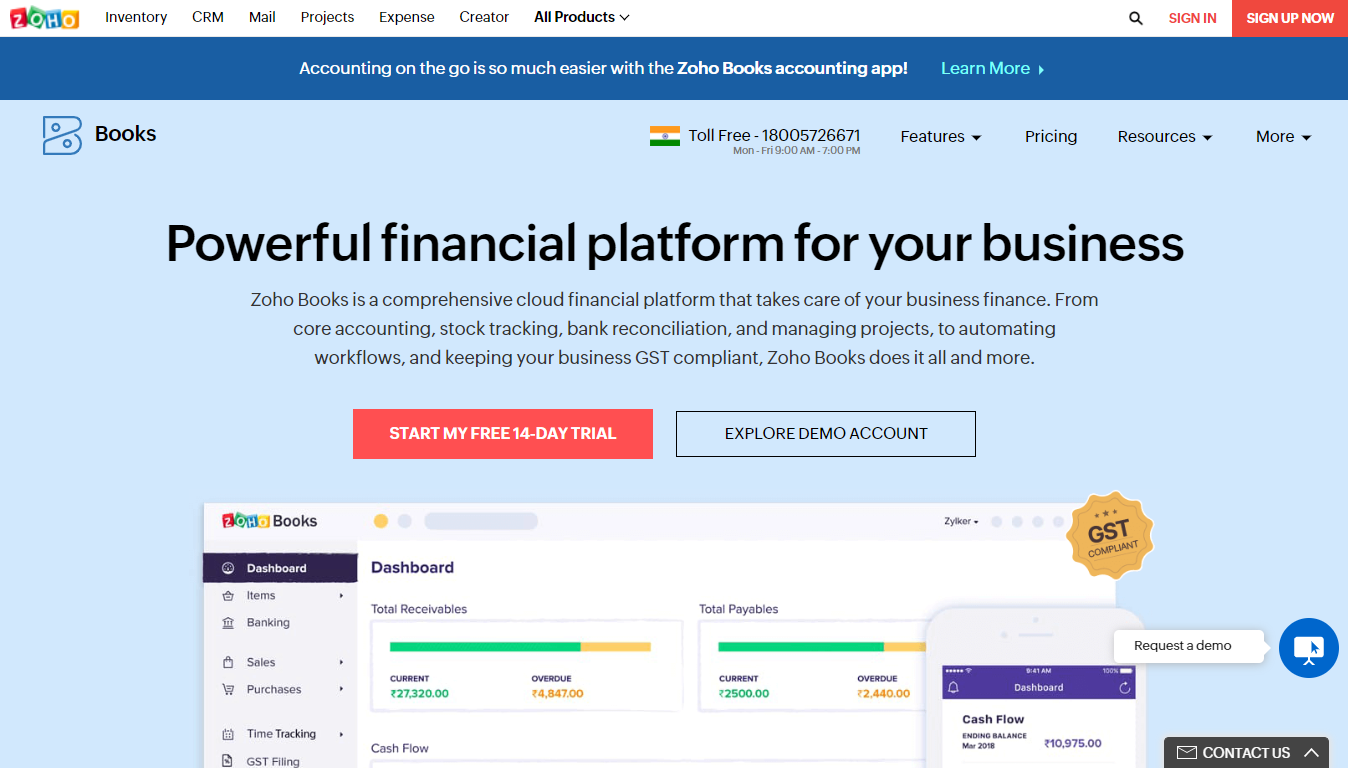Expand the All Products dropdown
This screenshot has height=768, width=1348.
pyautogui.click(x=582, y=17)
